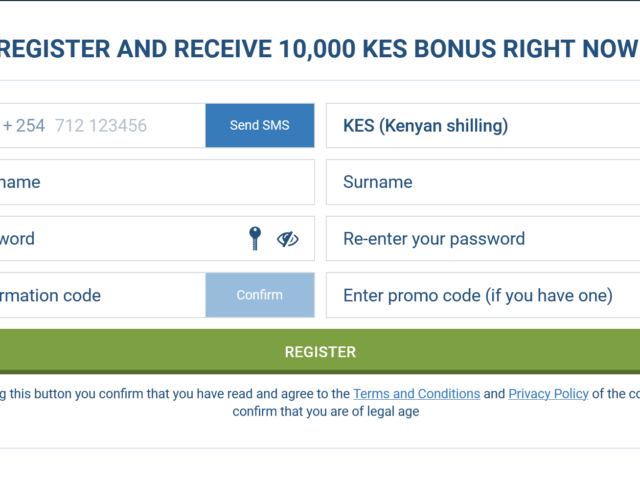
Task: Open the KES (Kenyan shilling) currency dropdown
Action: coord(483,125)
